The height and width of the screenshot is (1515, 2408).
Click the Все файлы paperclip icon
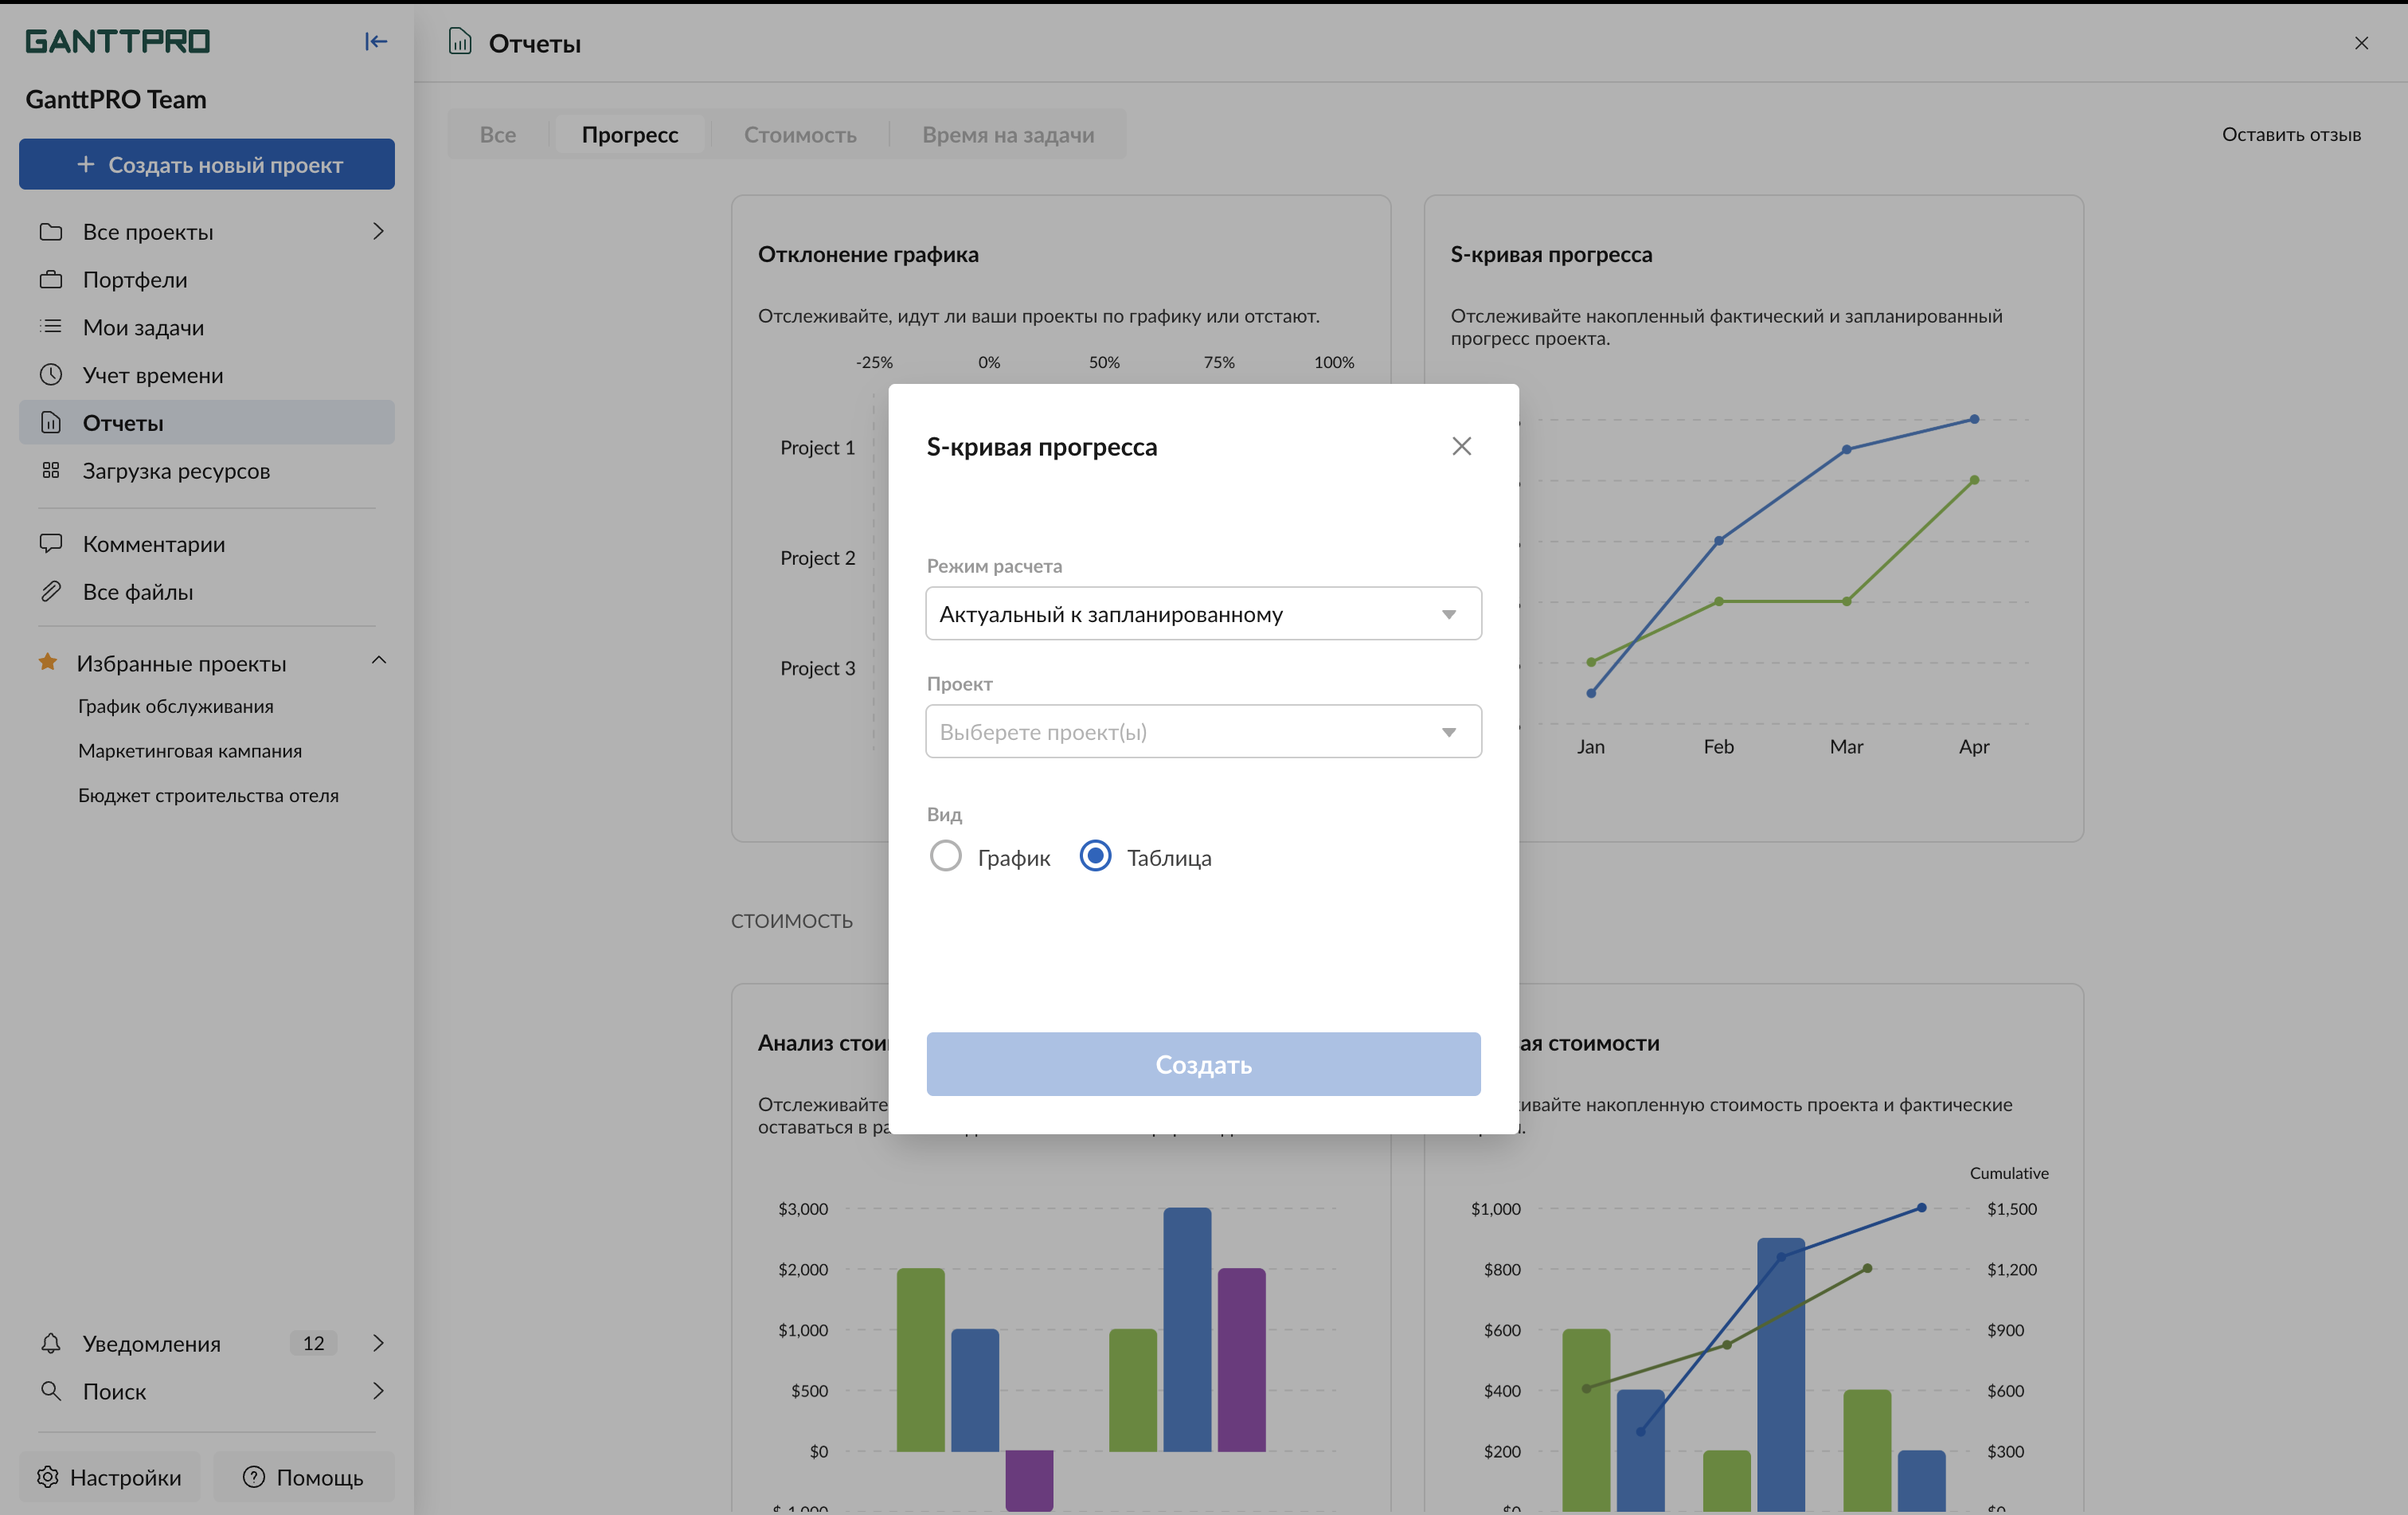(x=51, y=591)
